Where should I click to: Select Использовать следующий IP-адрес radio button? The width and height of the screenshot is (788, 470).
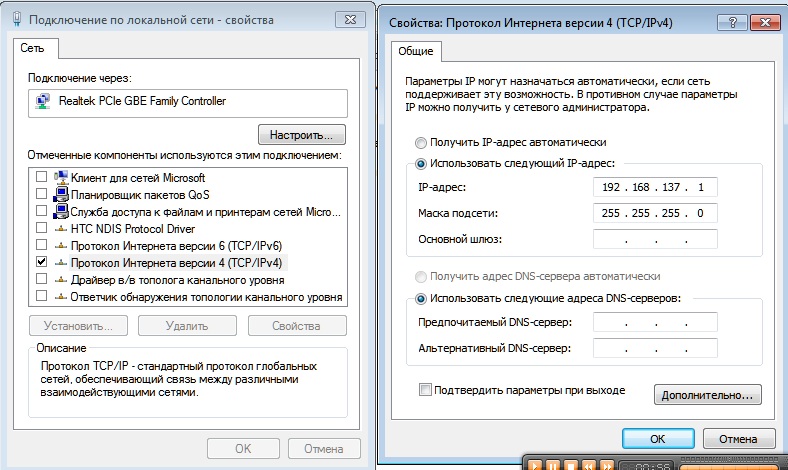[x=421, y=164]
